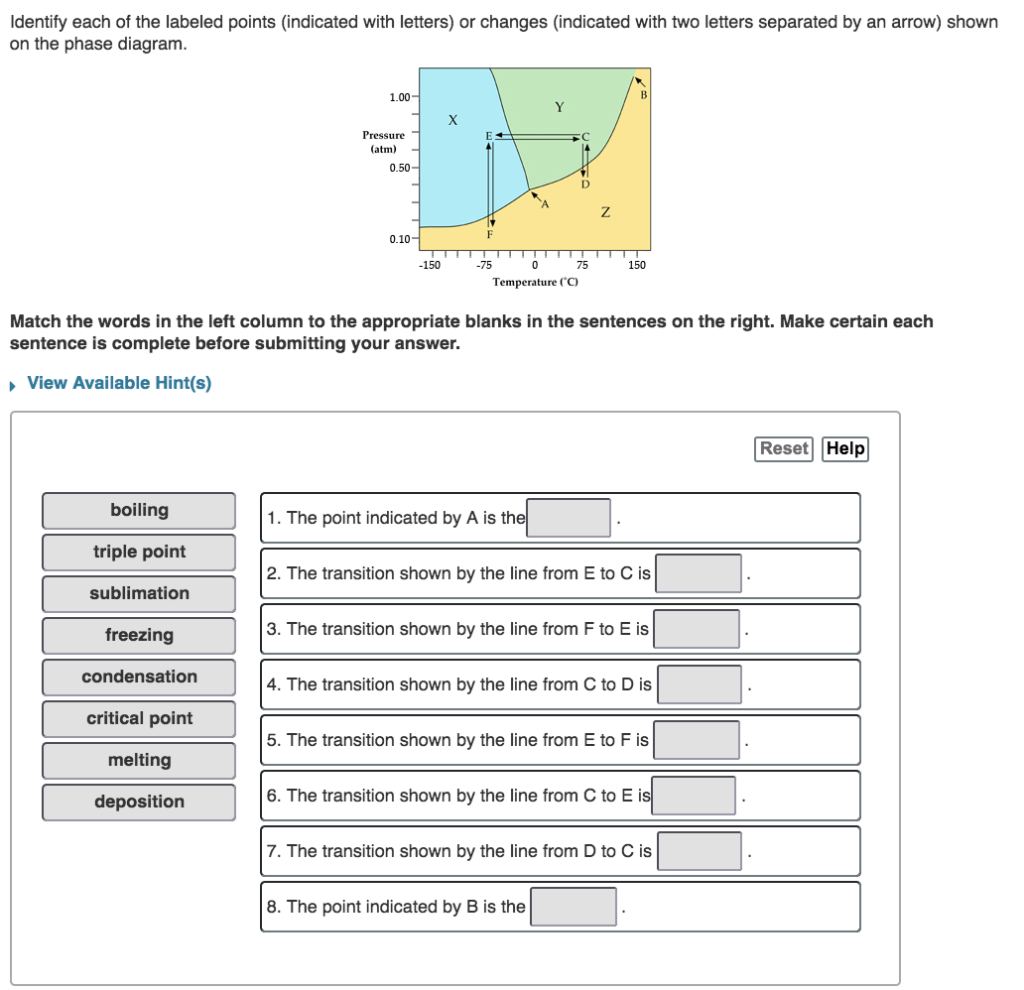This screenshot has height=990, width=1024.
Task: Select the "sublimation" word tile
Action: pos(138,593)
